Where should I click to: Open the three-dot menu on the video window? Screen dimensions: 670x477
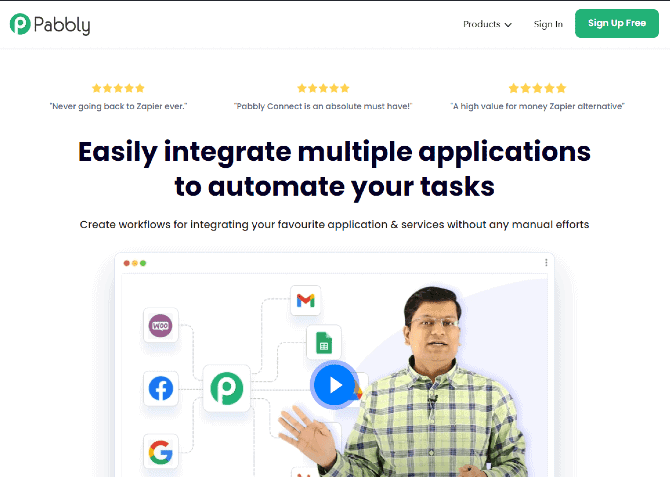click(546, 262)
